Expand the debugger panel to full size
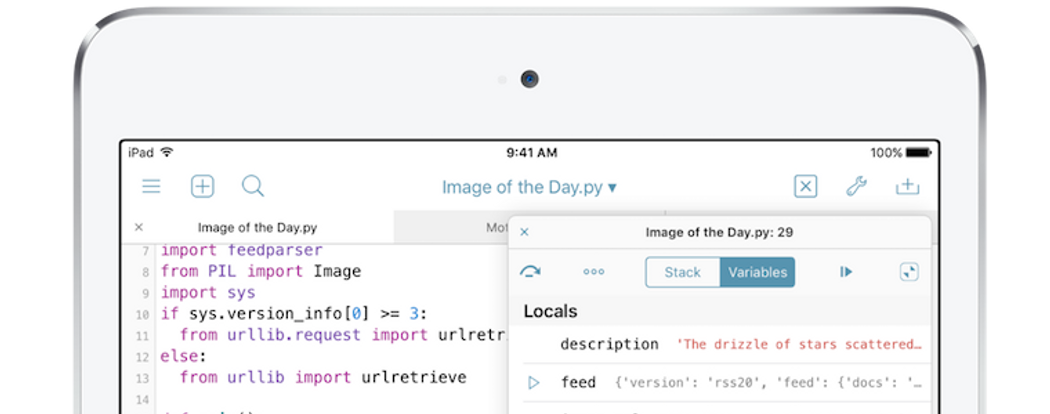This screenshot has height=414, width=1050. point(908,272)
